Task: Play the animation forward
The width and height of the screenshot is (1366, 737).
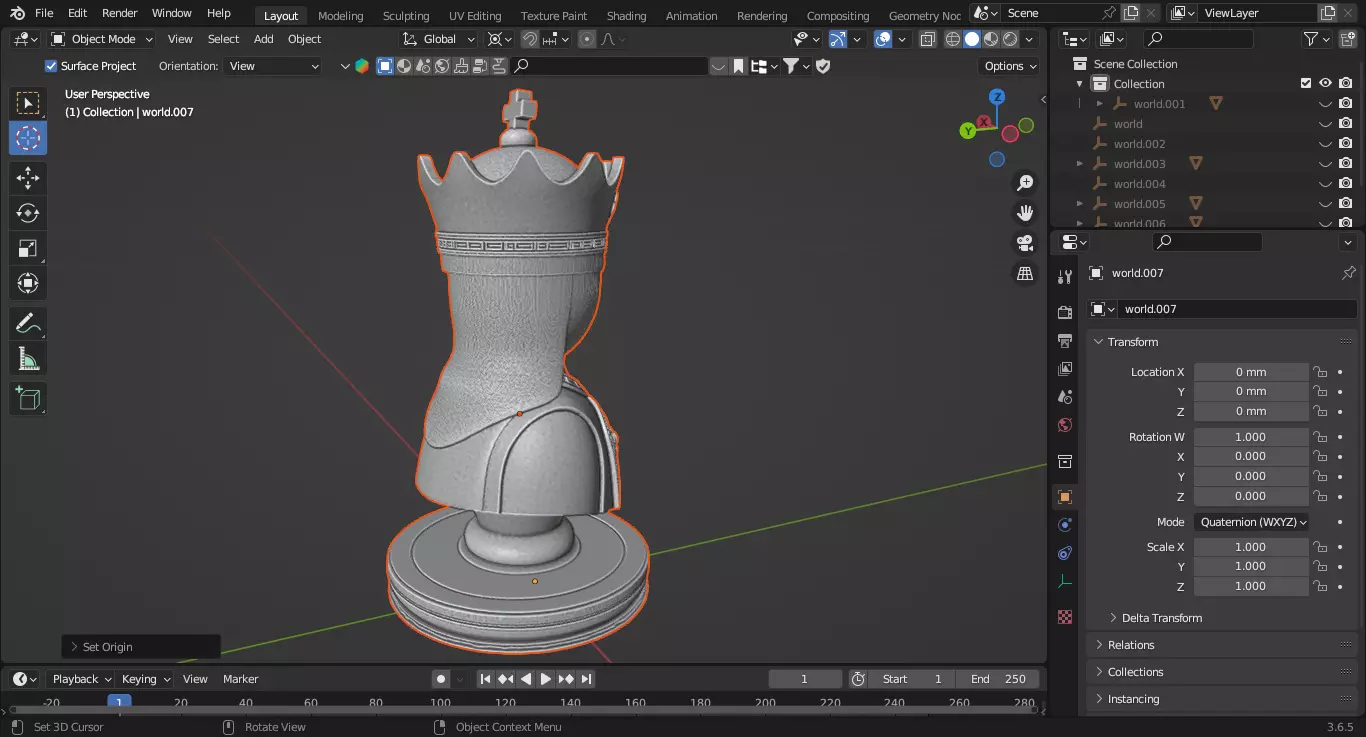Action: coord(546,679)
